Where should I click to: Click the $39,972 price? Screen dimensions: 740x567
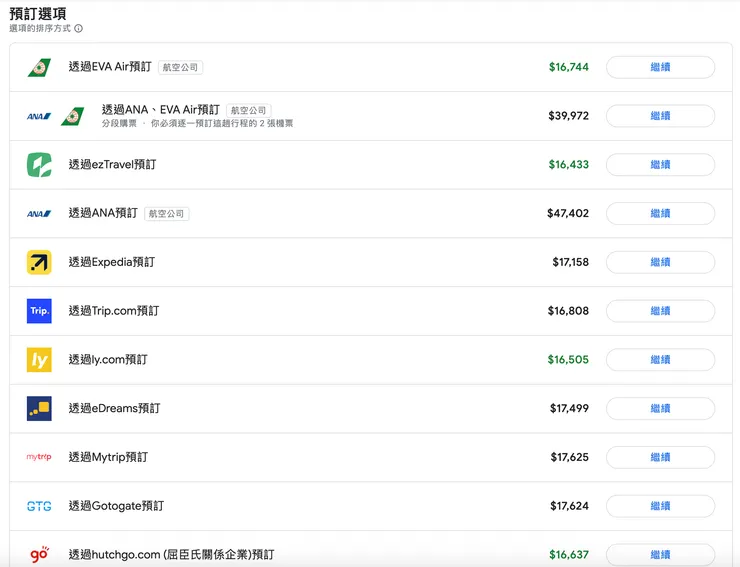(569, 116)
